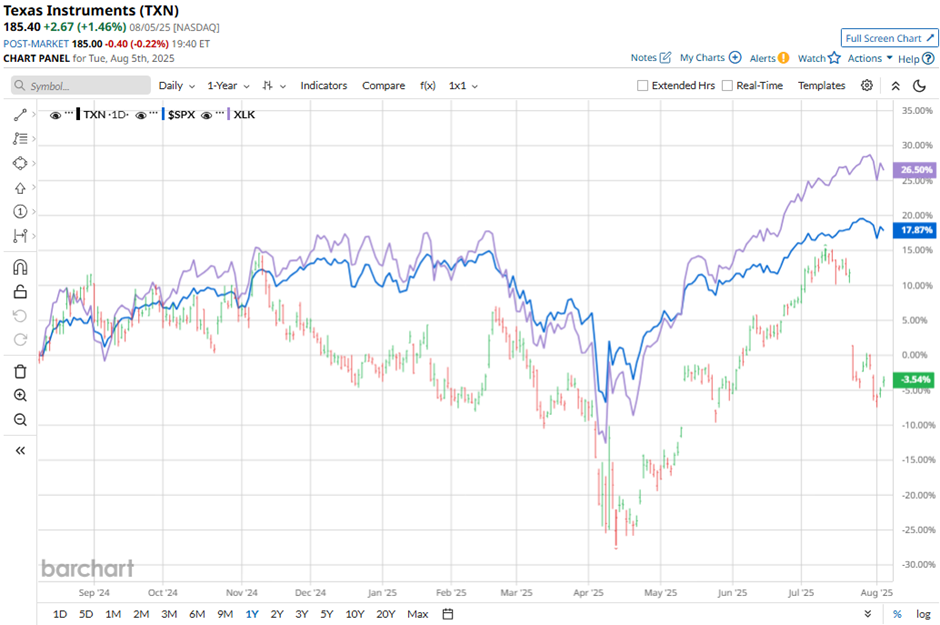
Task: Click the undo arrow icon
Action: [x=20, y=316]
